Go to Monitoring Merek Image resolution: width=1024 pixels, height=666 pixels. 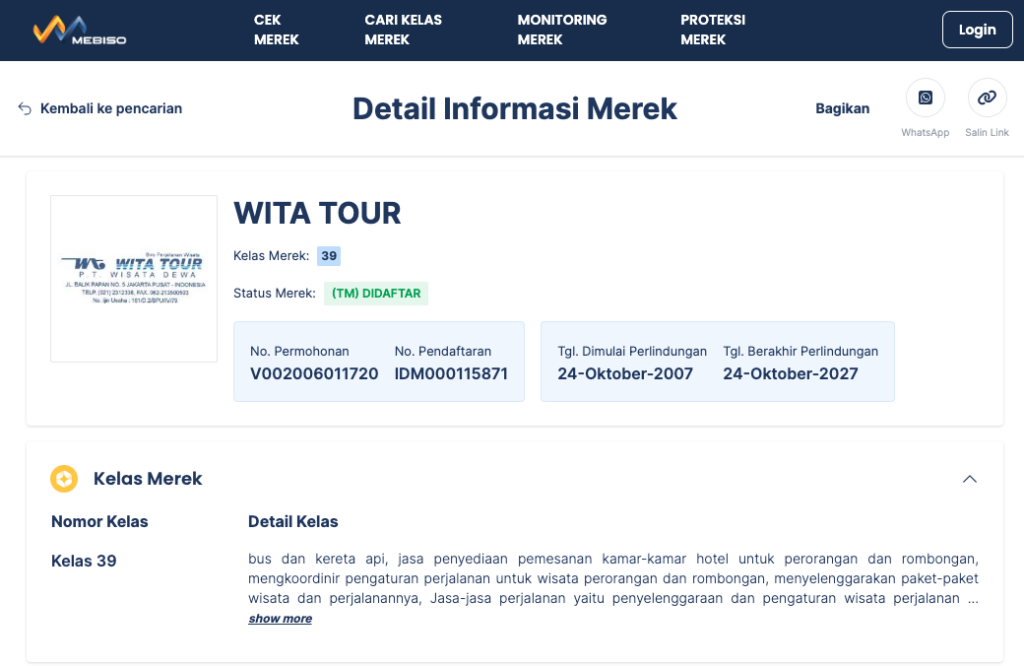click(562, 30)
